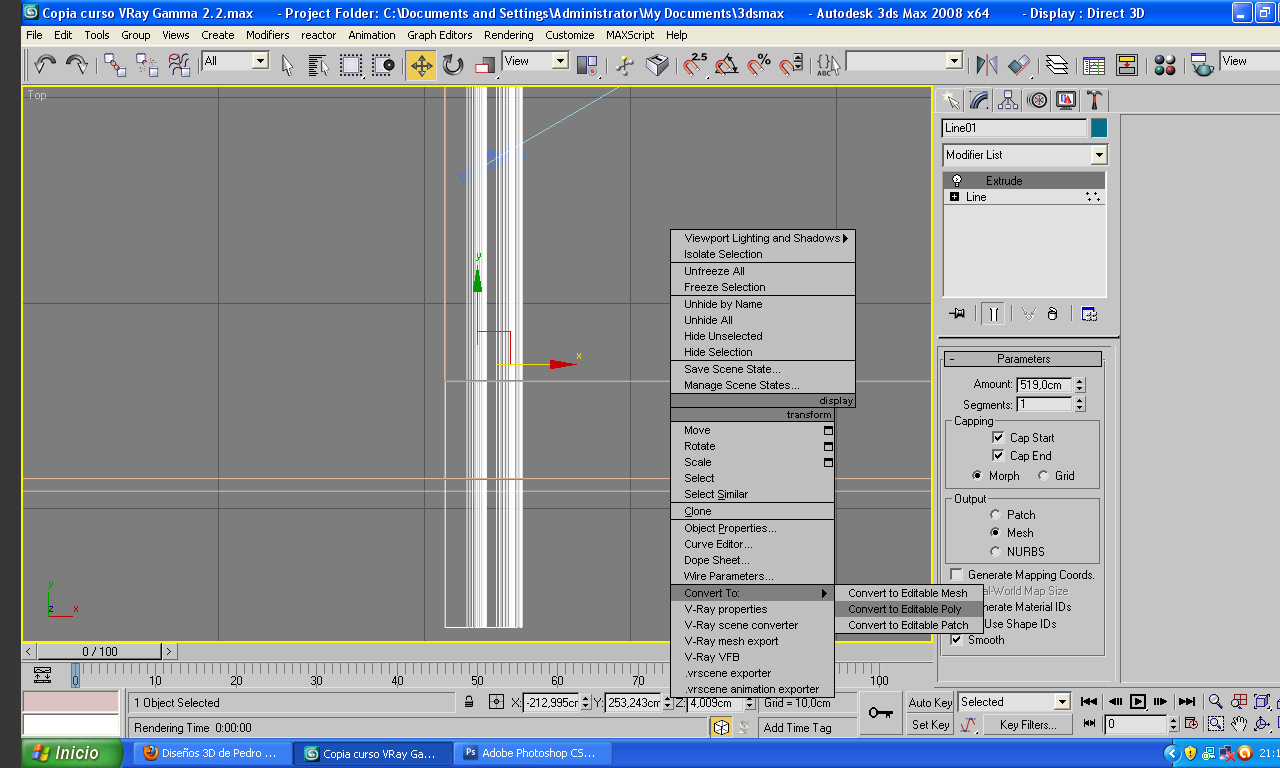1280x768 pixels.
Task: Open Key Filters dialog button
Action: [x=1029, y=725]
